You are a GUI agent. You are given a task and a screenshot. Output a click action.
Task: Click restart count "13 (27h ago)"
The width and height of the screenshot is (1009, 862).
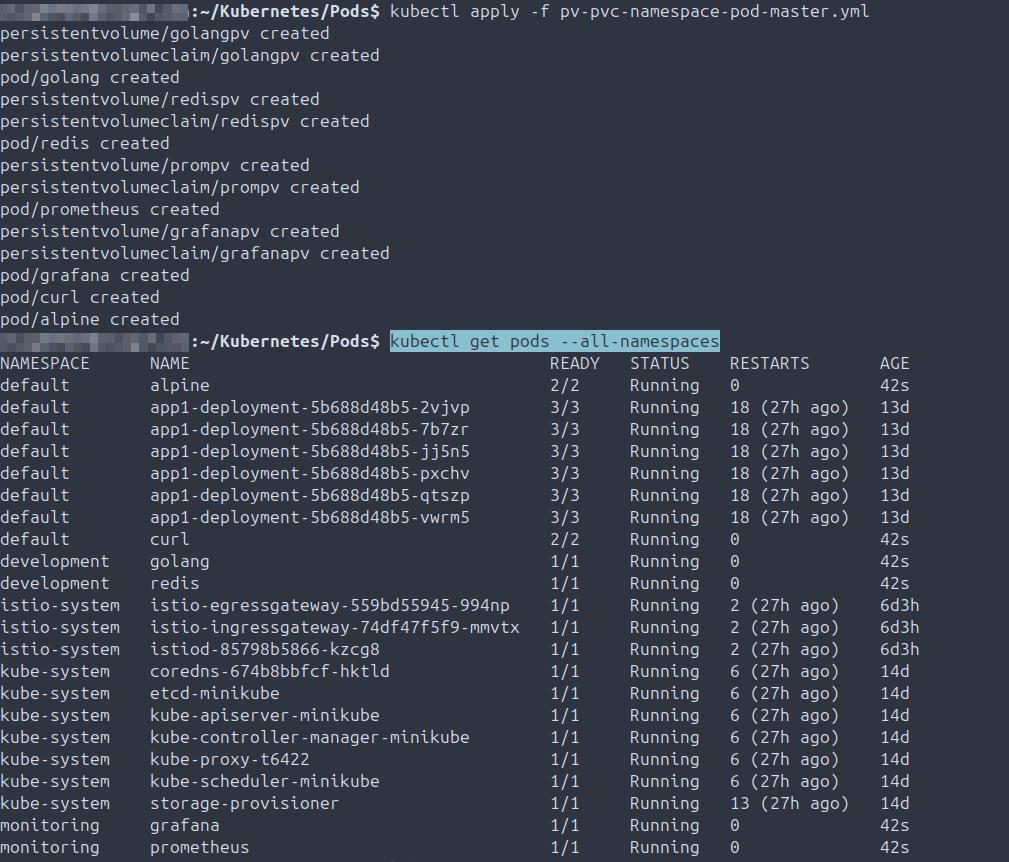click(x=789, y=804)
